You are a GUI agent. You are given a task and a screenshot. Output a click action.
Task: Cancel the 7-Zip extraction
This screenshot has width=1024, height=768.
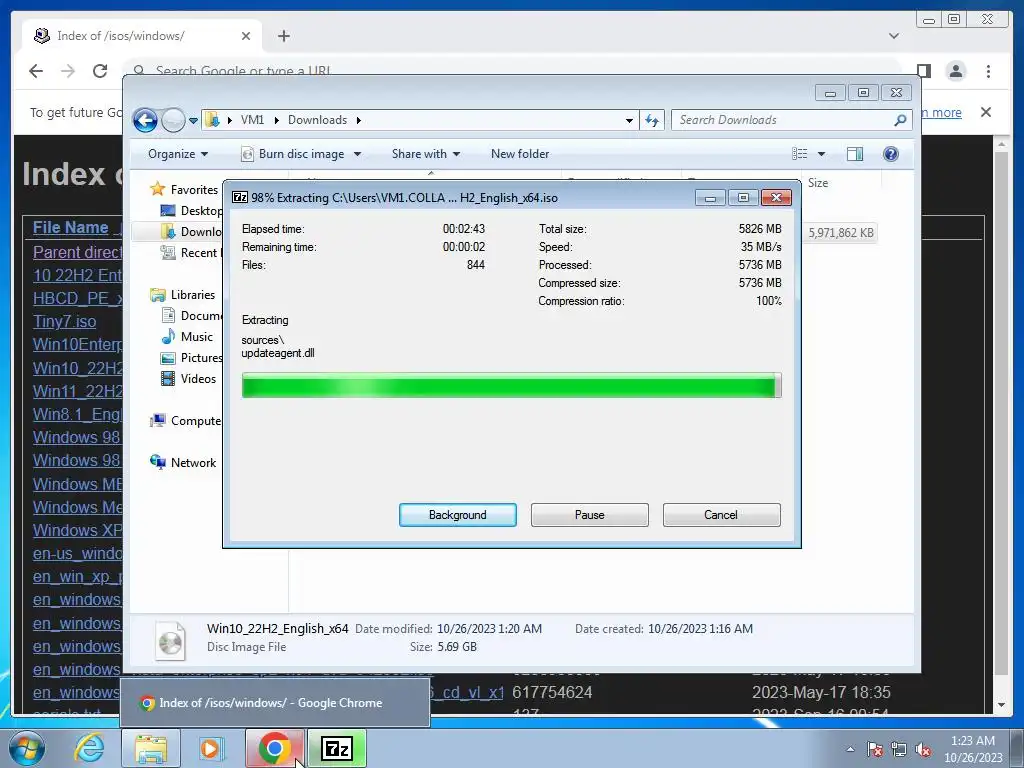click(x=721, y=515)
